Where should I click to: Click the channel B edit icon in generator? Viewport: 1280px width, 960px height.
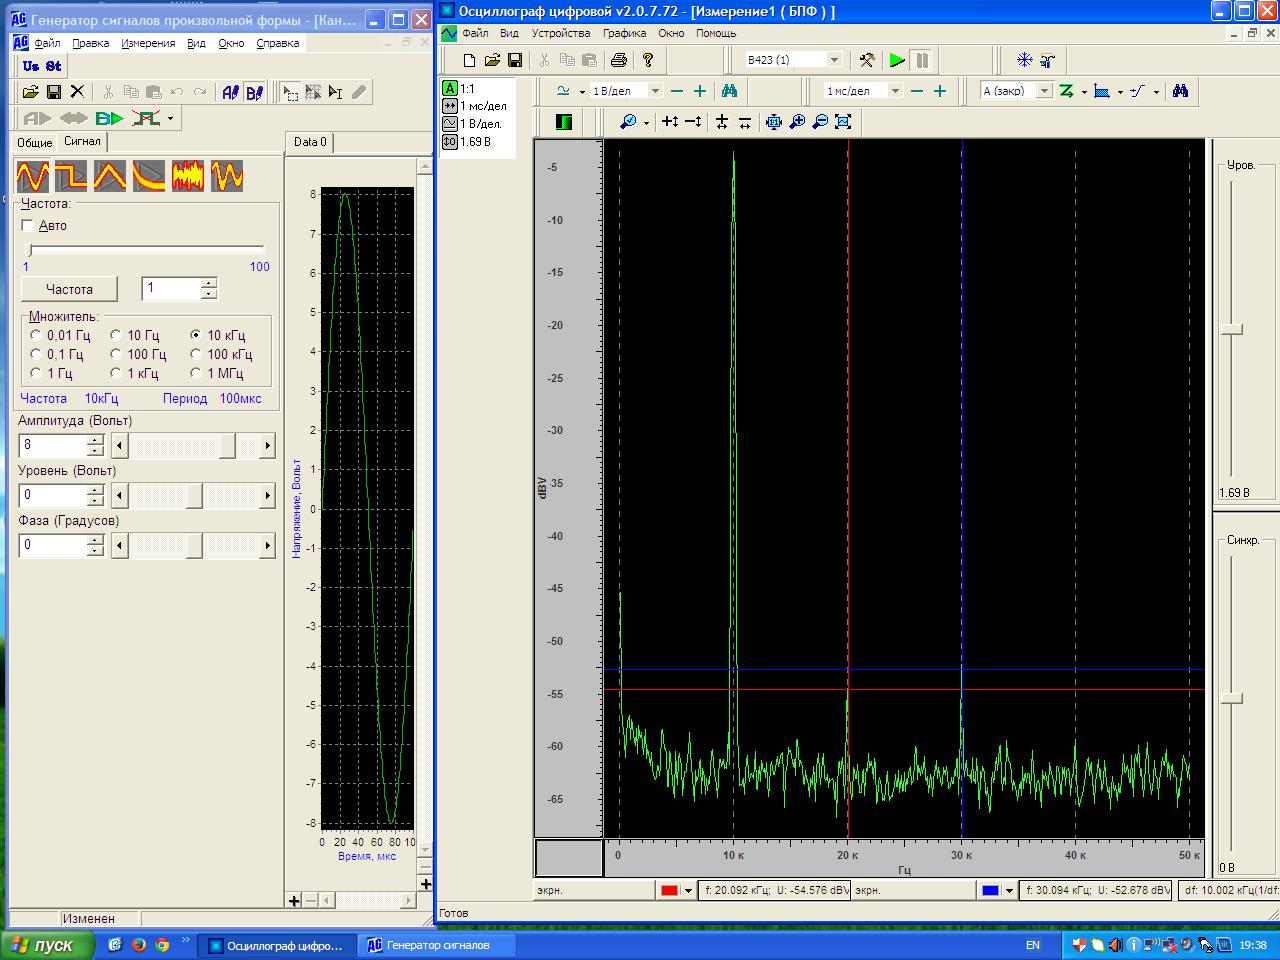pyautogui.click(x=254, y=92)
